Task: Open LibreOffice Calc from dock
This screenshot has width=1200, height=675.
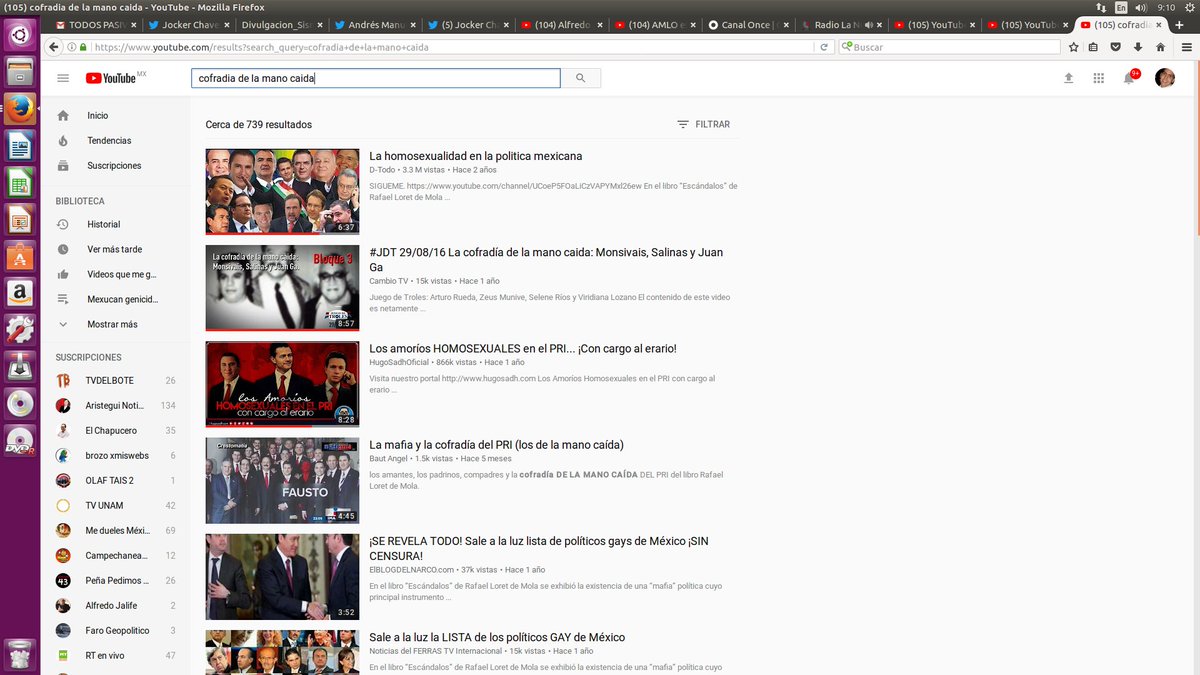Action: 19,183
